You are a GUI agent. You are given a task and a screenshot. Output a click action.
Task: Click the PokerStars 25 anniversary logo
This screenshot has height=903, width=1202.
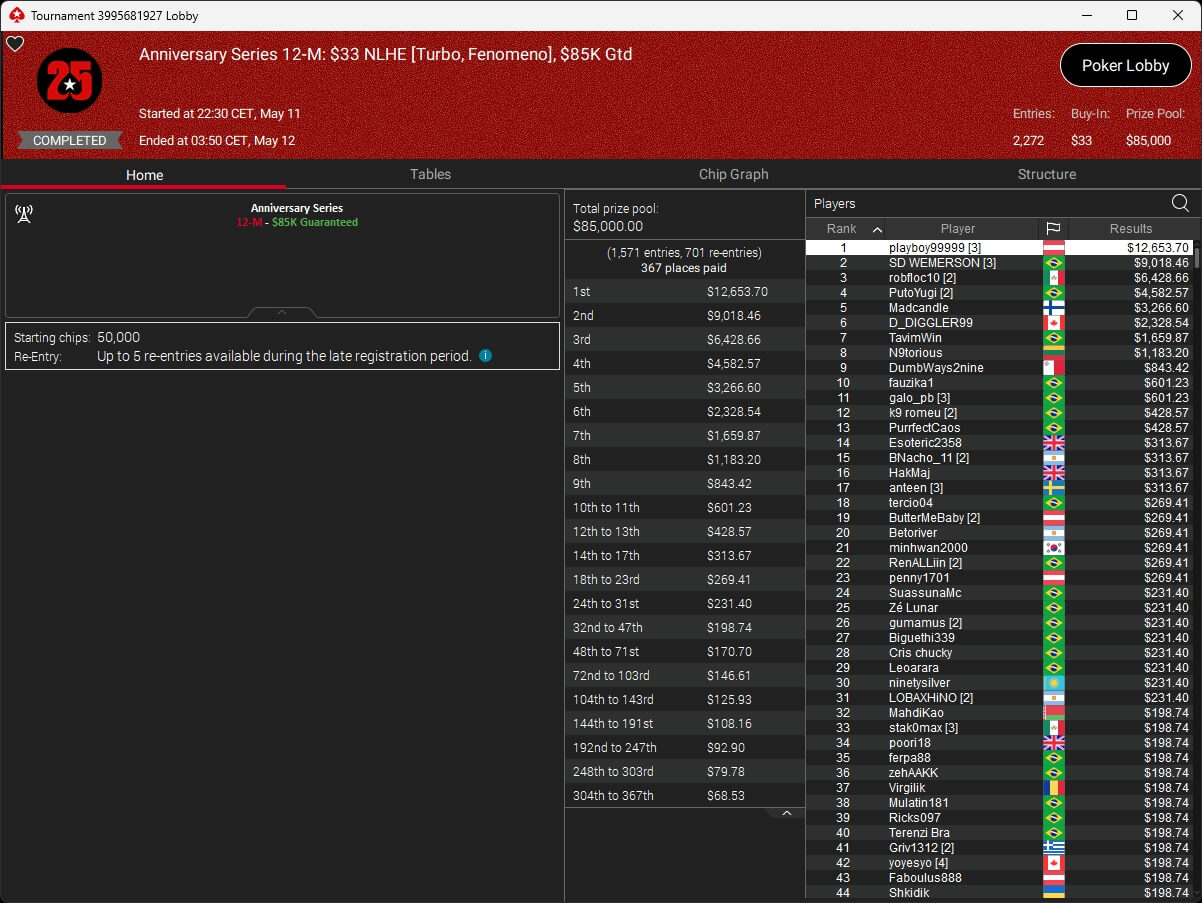coord(69,81)
